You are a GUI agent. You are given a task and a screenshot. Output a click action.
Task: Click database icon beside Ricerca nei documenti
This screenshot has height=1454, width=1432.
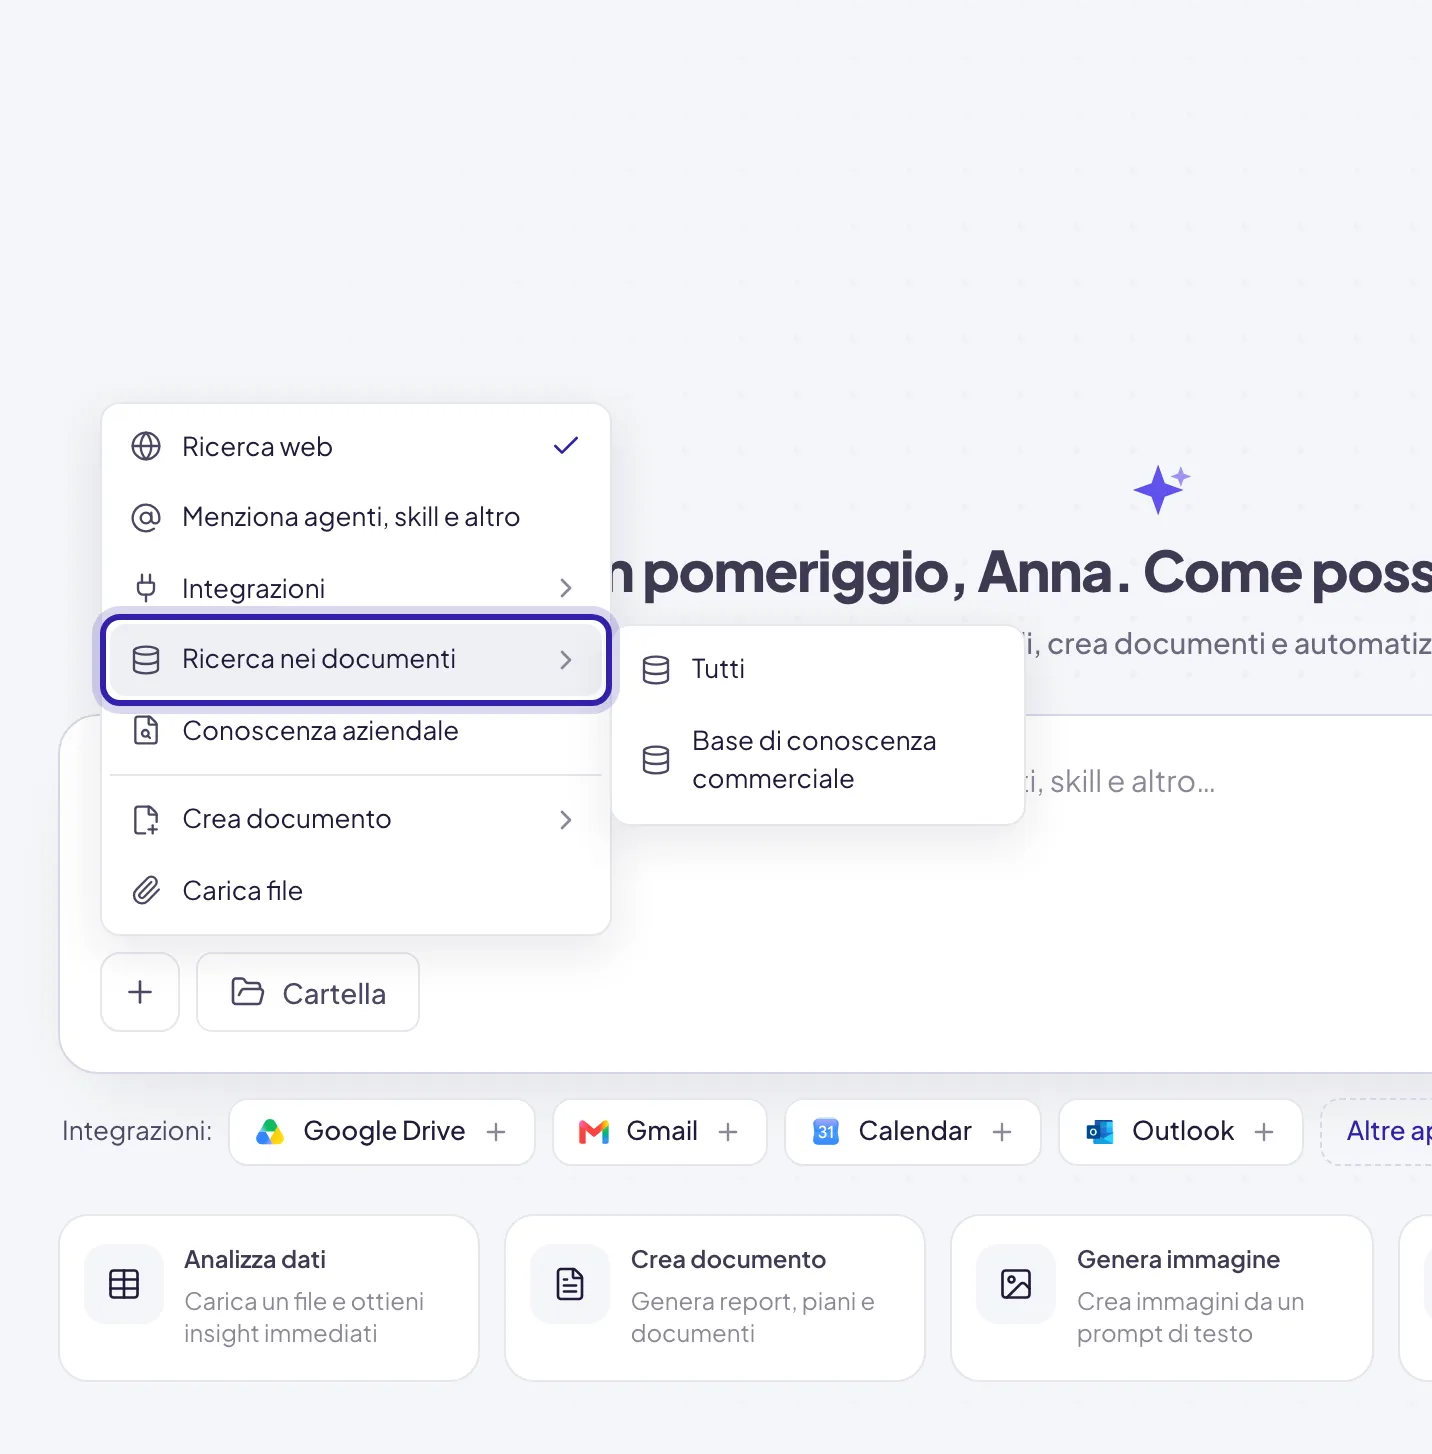pos(146,659)
